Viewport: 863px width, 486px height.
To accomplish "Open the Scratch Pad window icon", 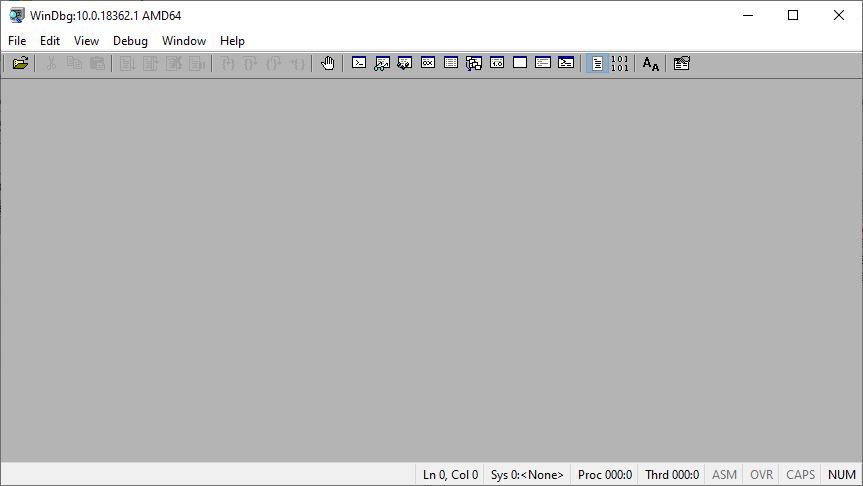I will (x=520, y=63).
